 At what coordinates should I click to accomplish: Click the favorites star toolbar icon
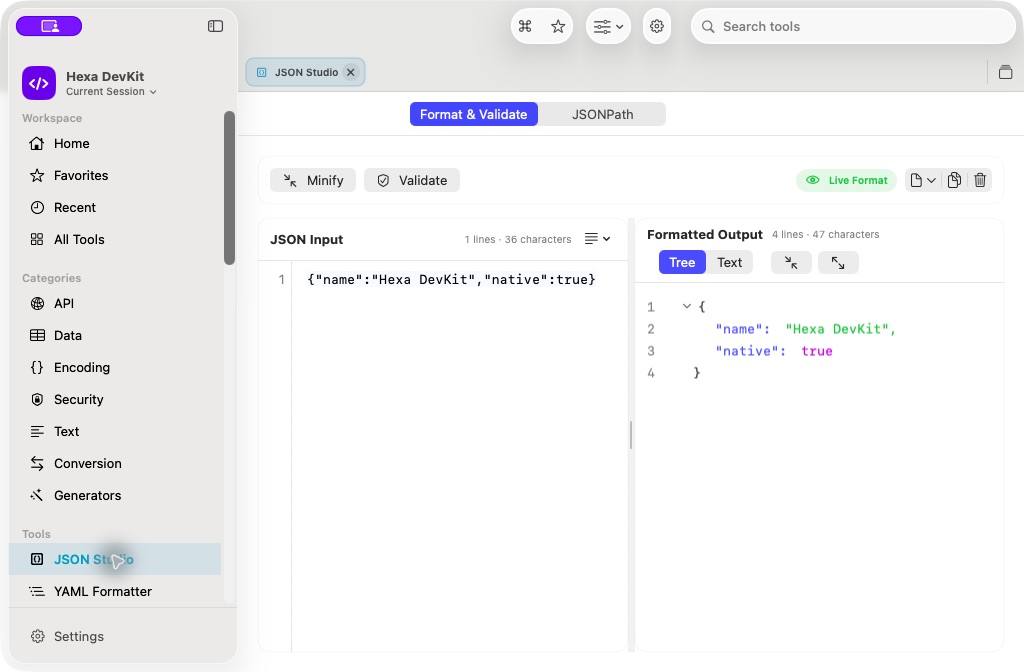tap(558, 26)
